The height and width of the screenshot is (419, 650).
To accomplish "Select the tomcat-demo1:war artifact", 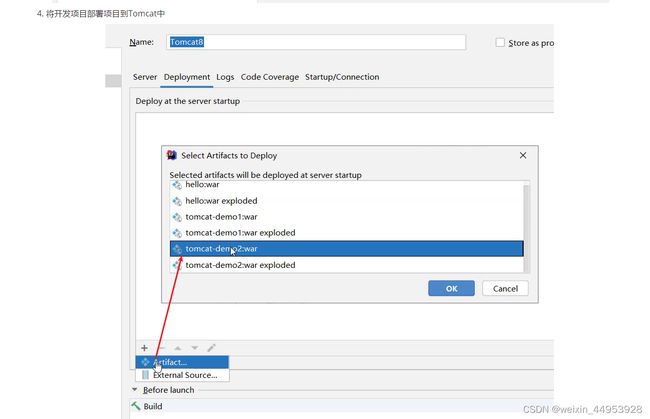I will tap(347, 217).
